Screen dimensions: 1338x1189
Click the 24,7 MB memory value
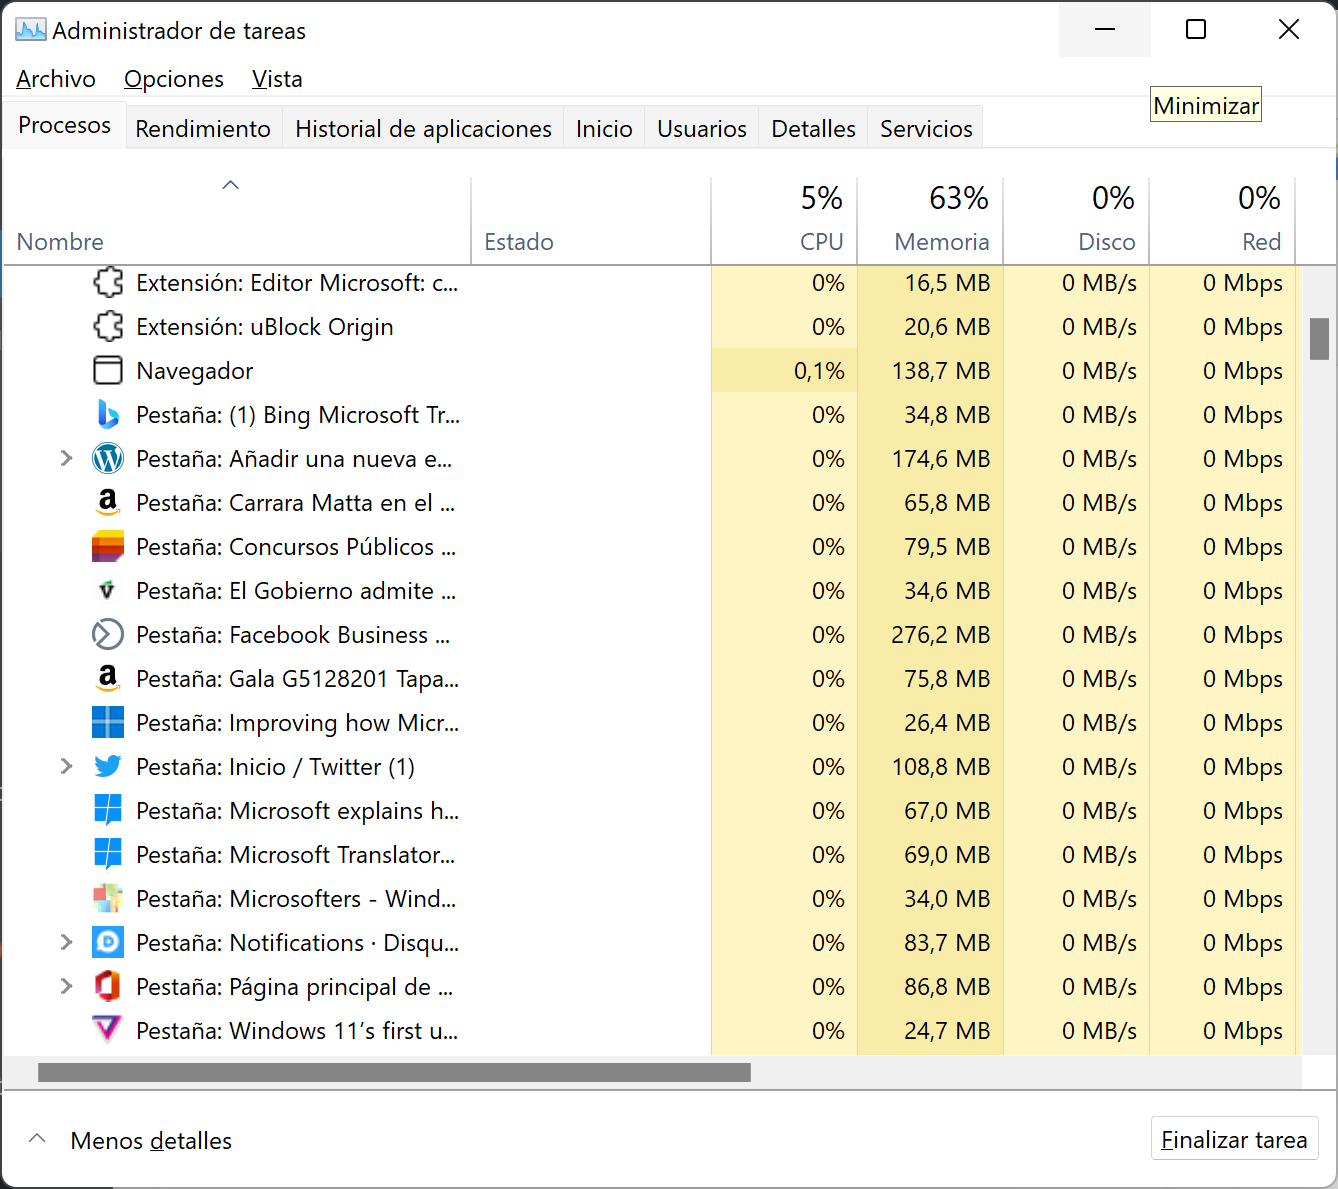947,1031
